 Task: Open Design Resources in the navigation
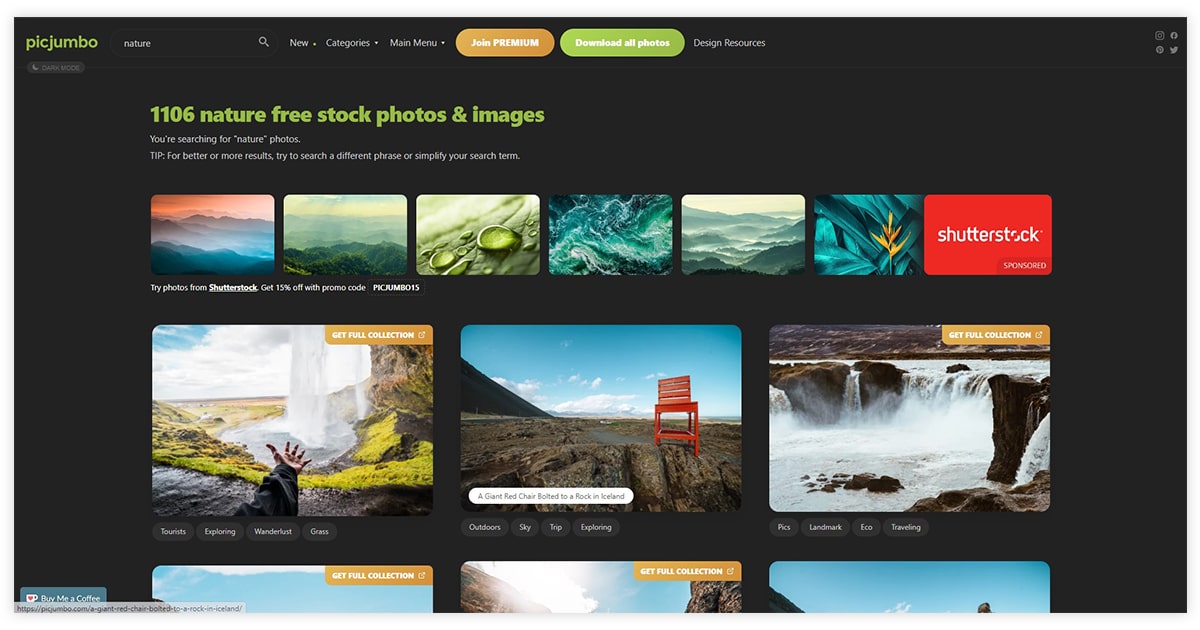729,43
